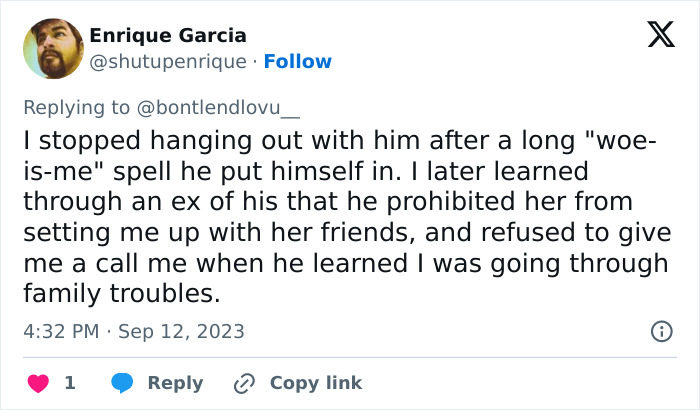The width and height of the screenshot is (700, 410).
Task: Open the @bontlendlovu__ mention
Action: click(218, 108)
